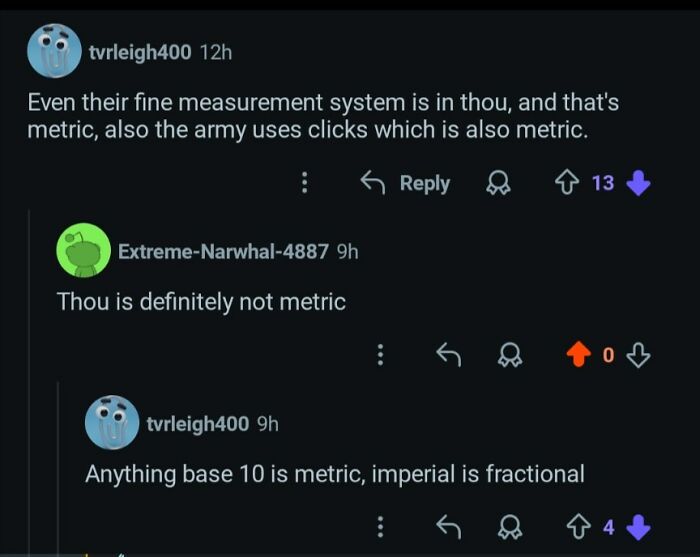Remove the upvote on Extreme-Narwhal's comment
Viewport: 700px width, 557px height.
coord(575,354)
